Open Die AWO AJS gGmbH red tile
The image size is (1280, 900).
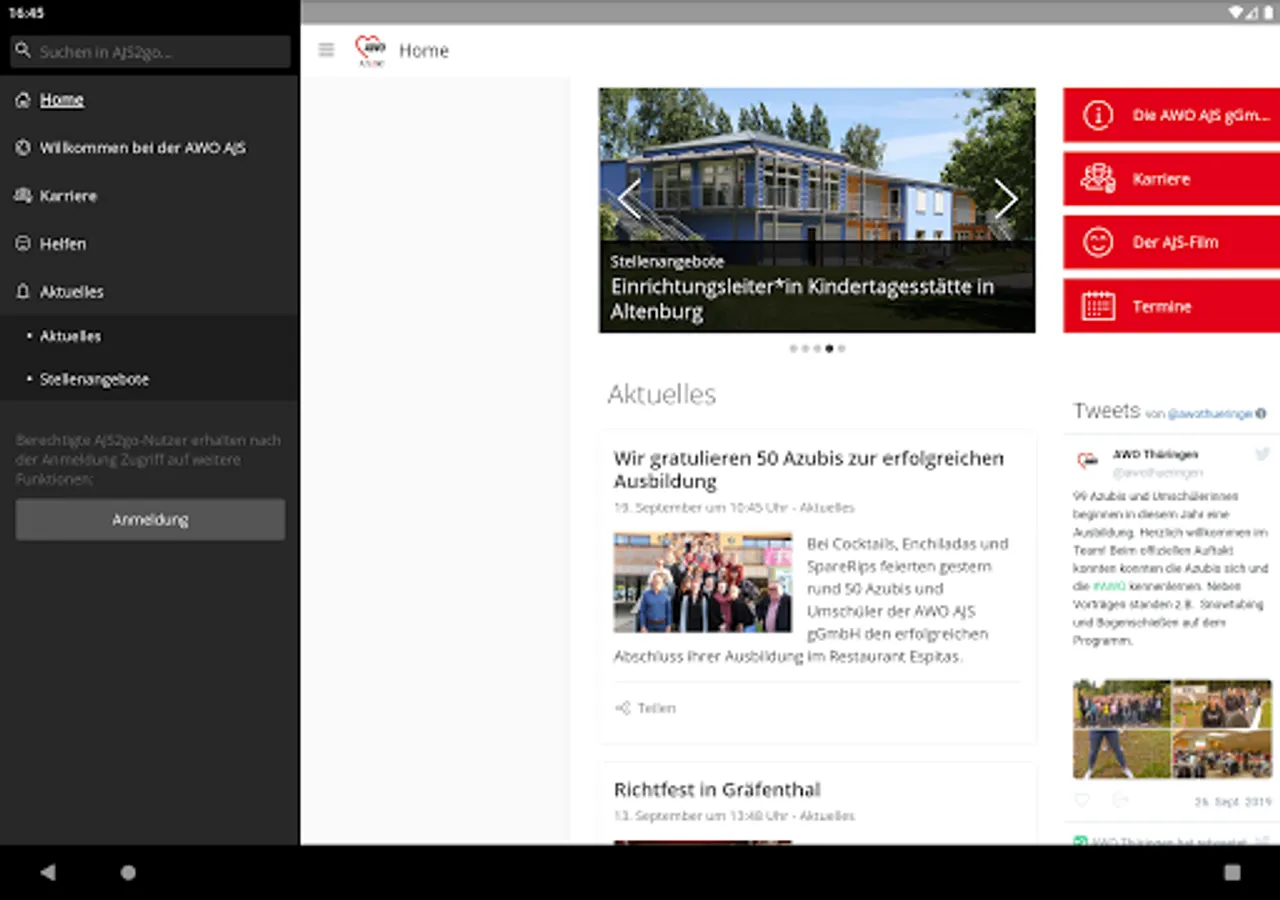1171,115
